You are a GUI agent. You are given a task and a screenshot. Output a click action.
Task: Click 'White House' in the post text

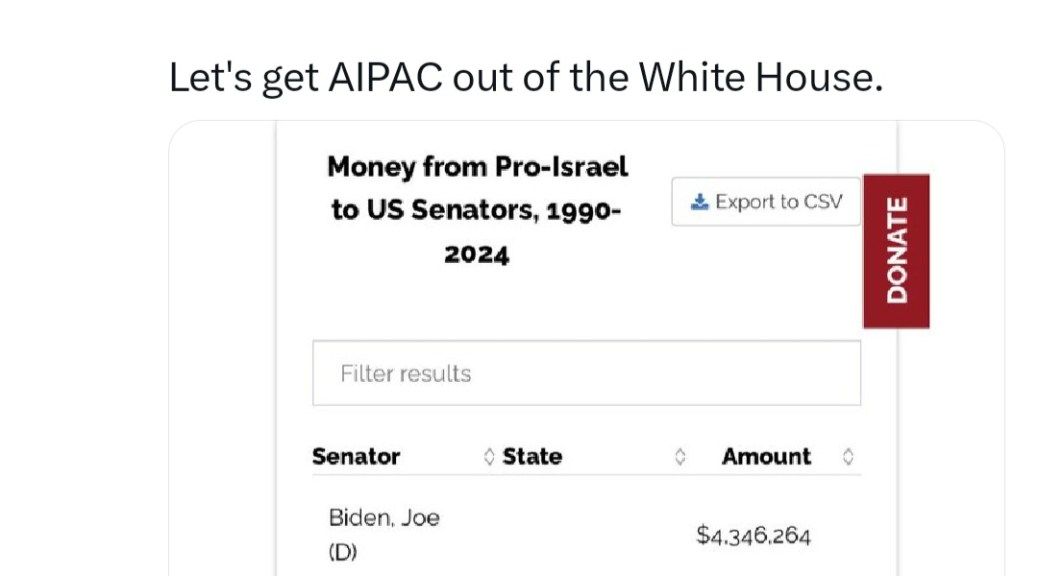760,77
